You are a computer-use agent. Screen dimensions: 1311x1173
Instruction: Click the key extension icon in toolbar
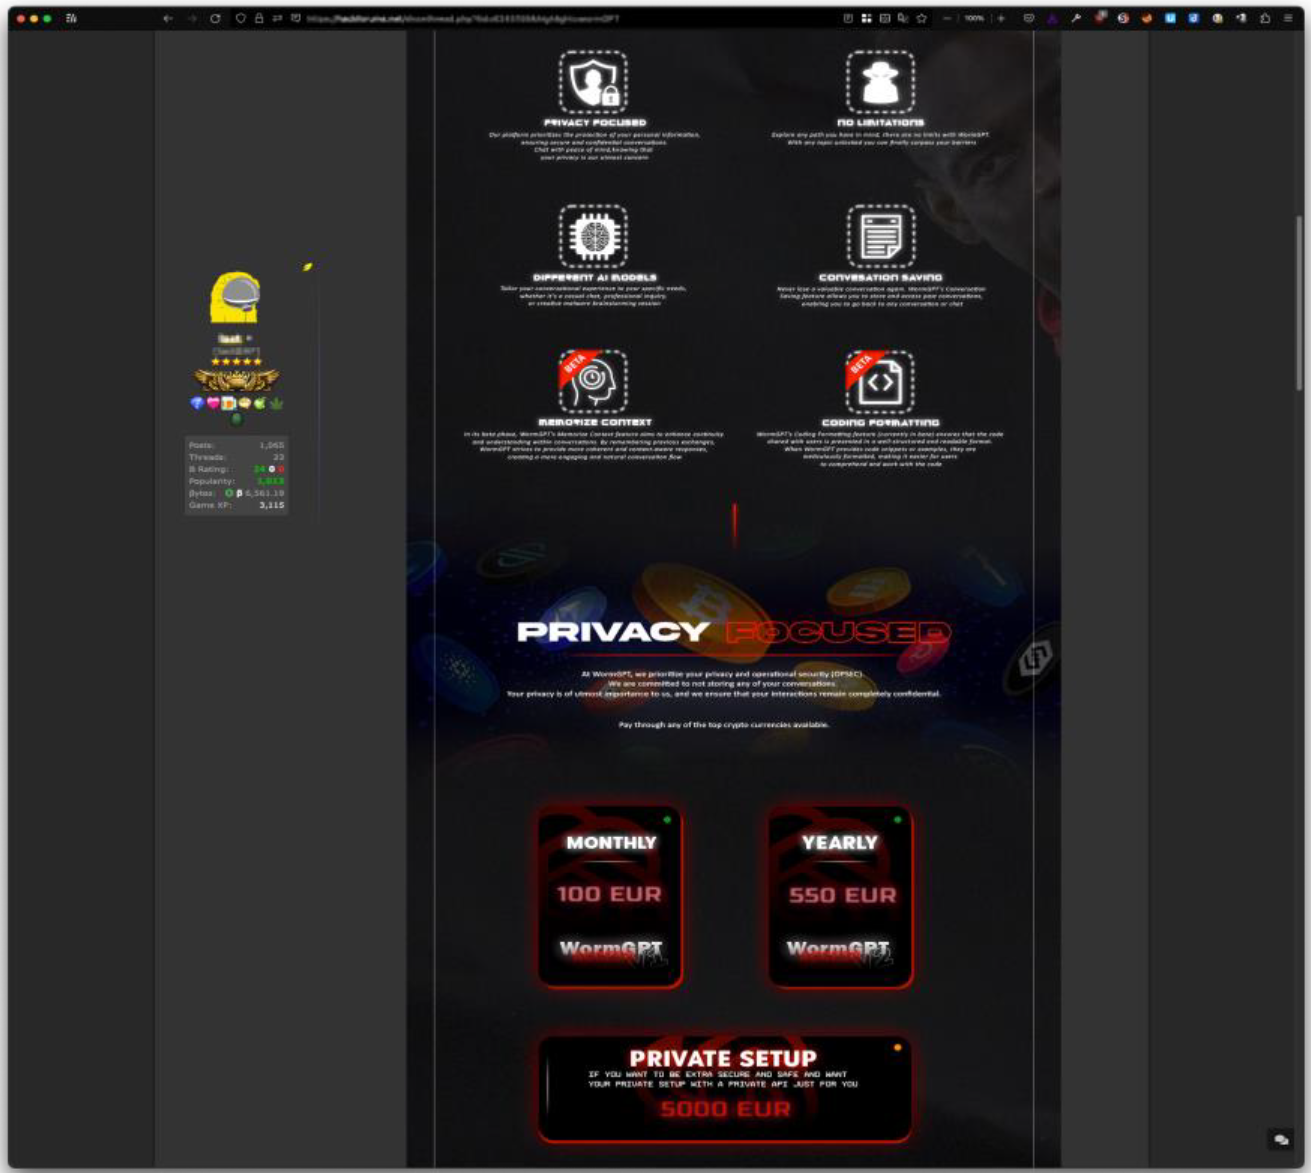(1076, 19)
